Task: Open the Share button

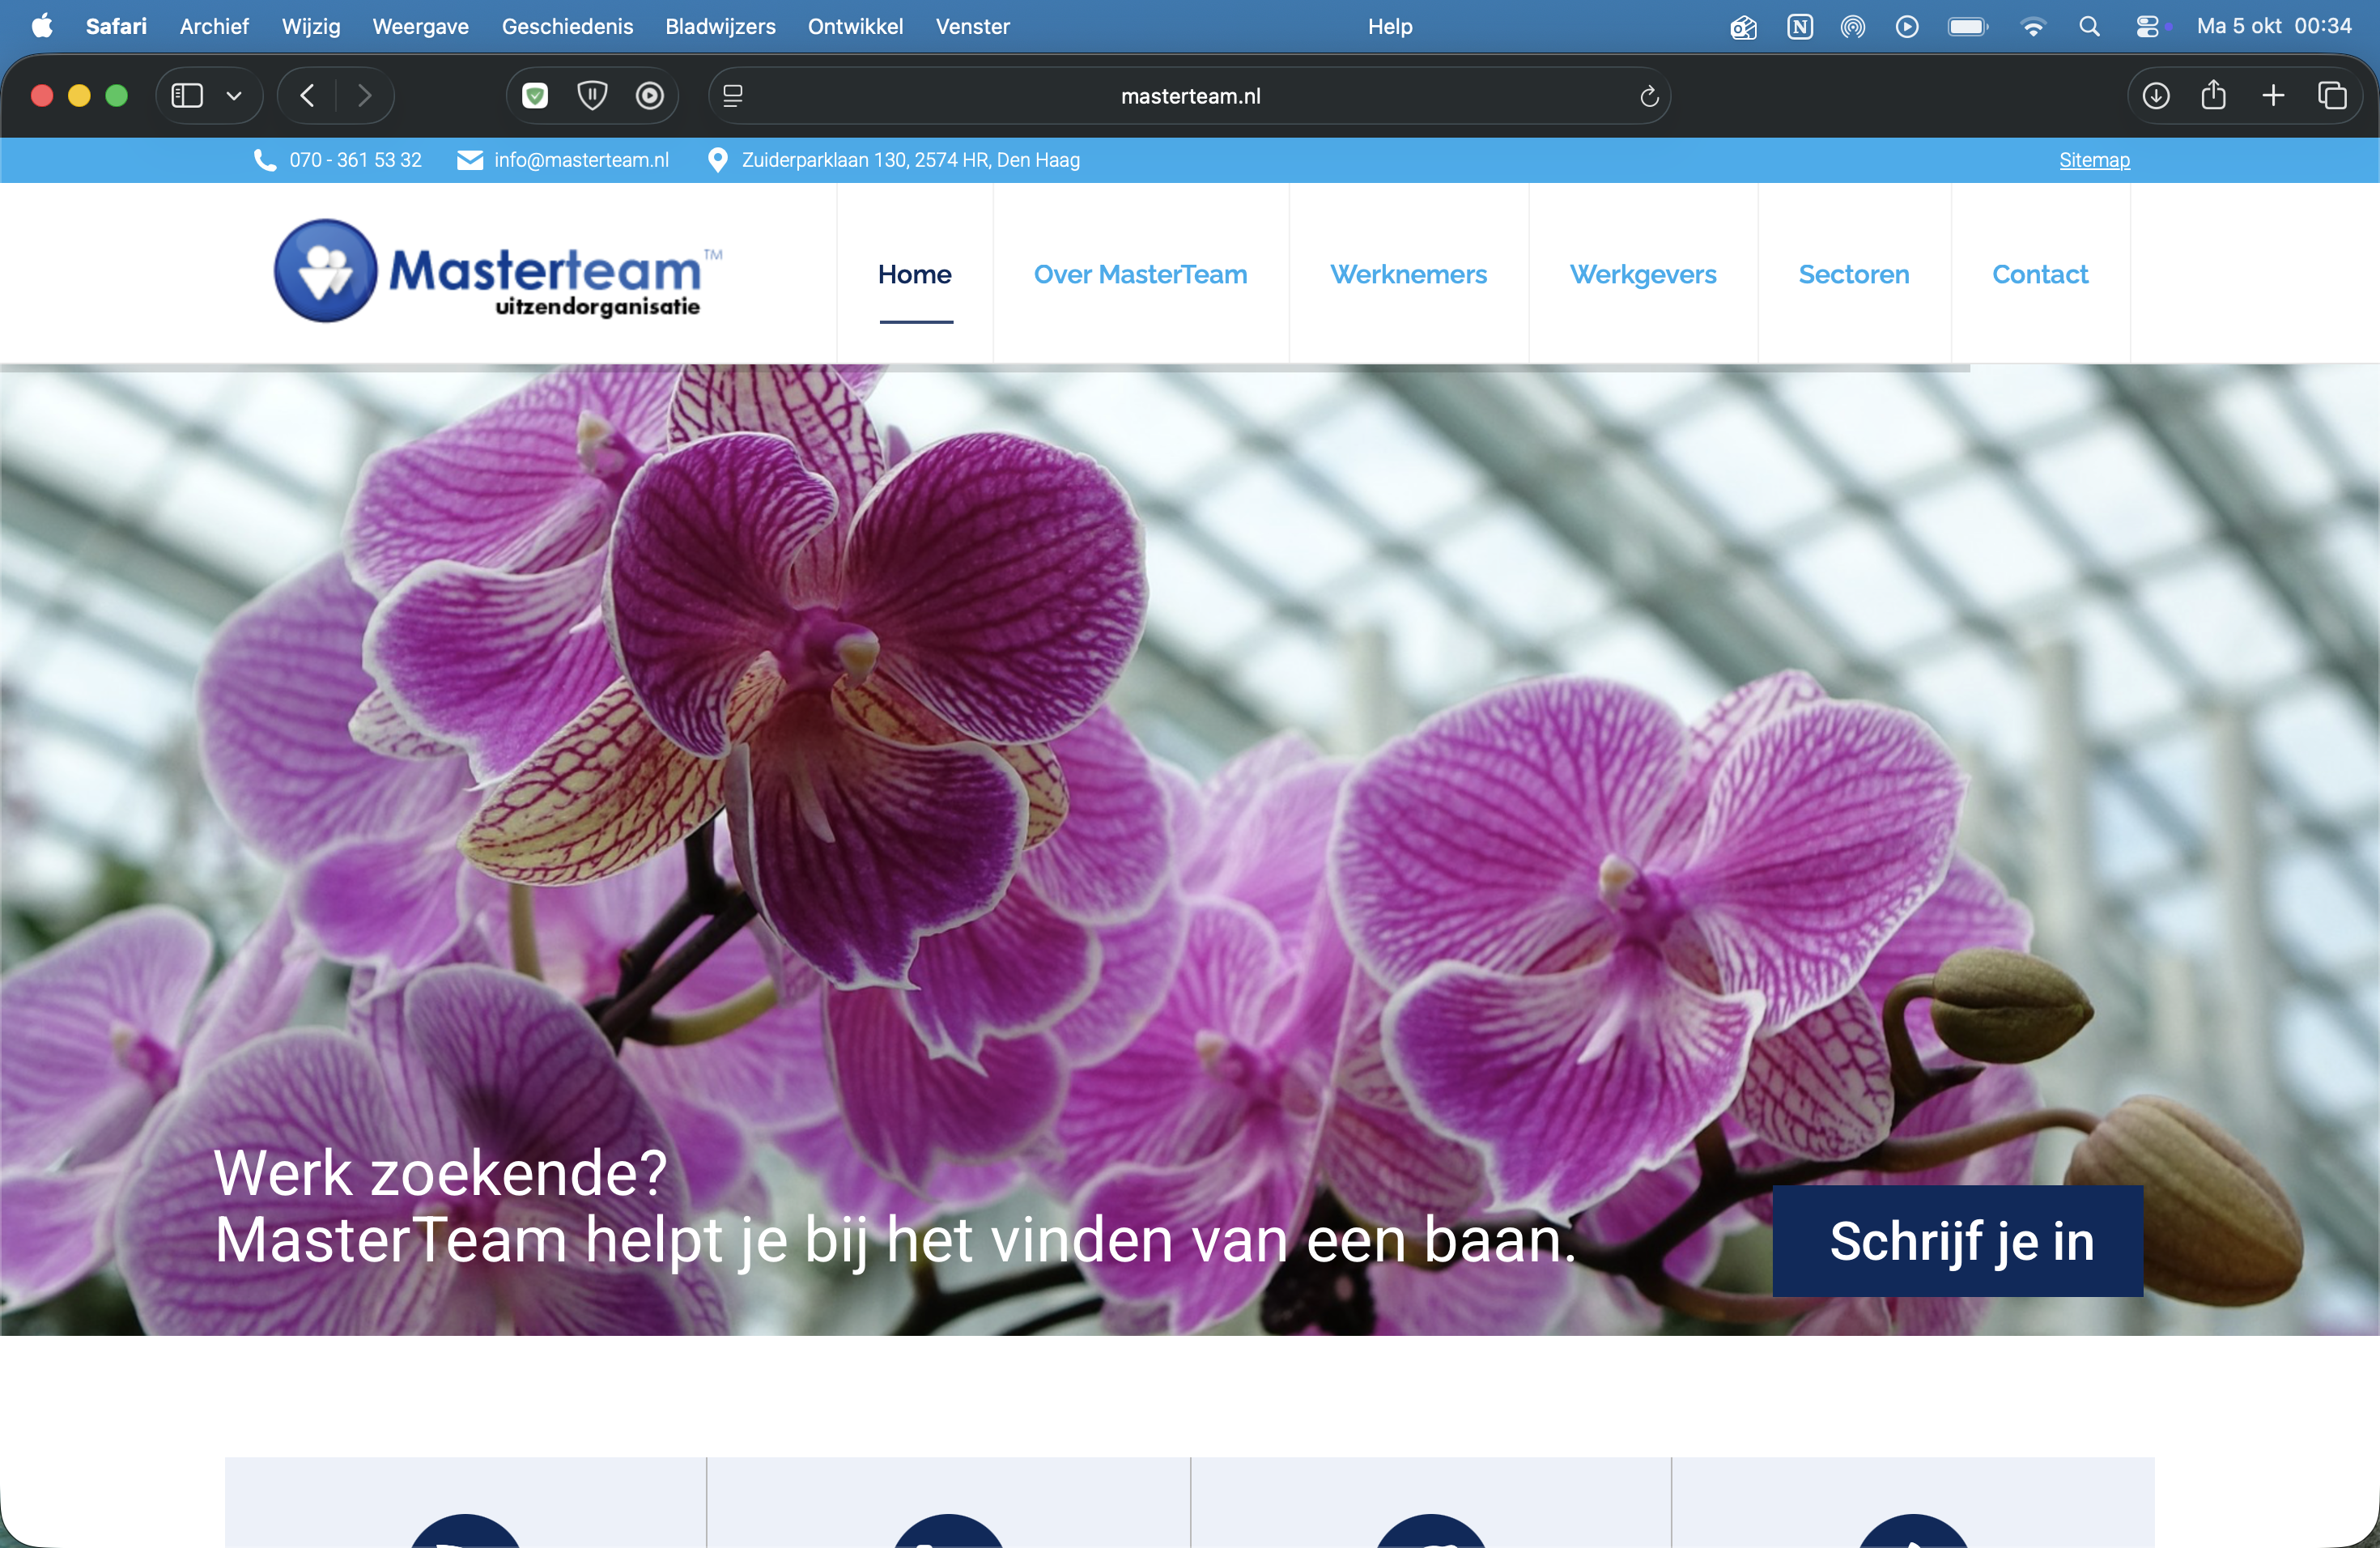Action: tap(2213, 95)
